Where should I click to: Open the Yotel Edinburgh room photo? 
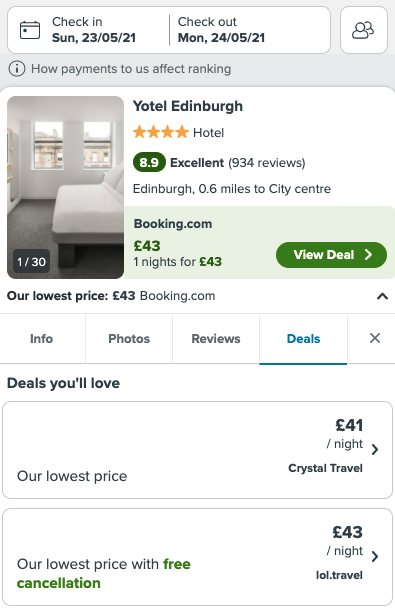[x=66, y=188]
